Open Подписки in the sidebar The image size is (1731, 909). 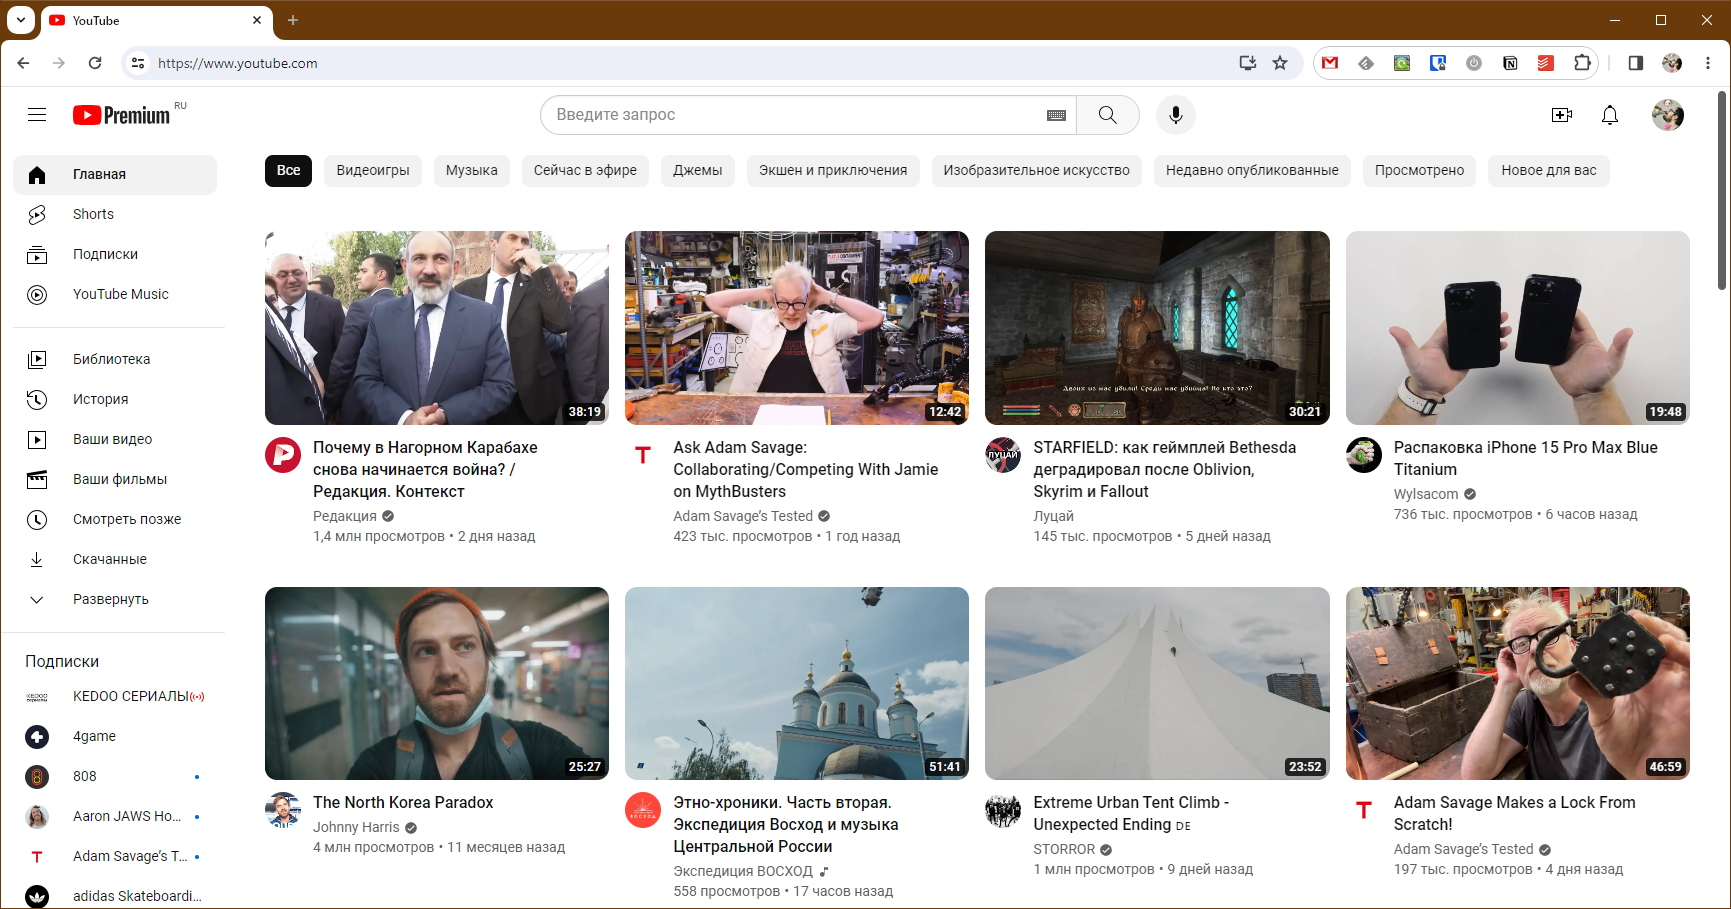click(x=115, y=254)
